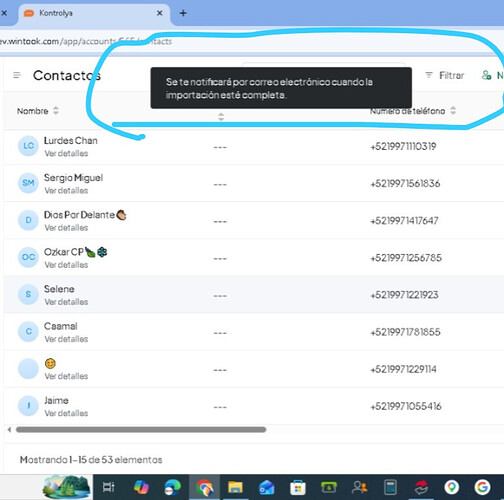
Task: Toggle the middle column sort arrows
Action: click(221, 117)
